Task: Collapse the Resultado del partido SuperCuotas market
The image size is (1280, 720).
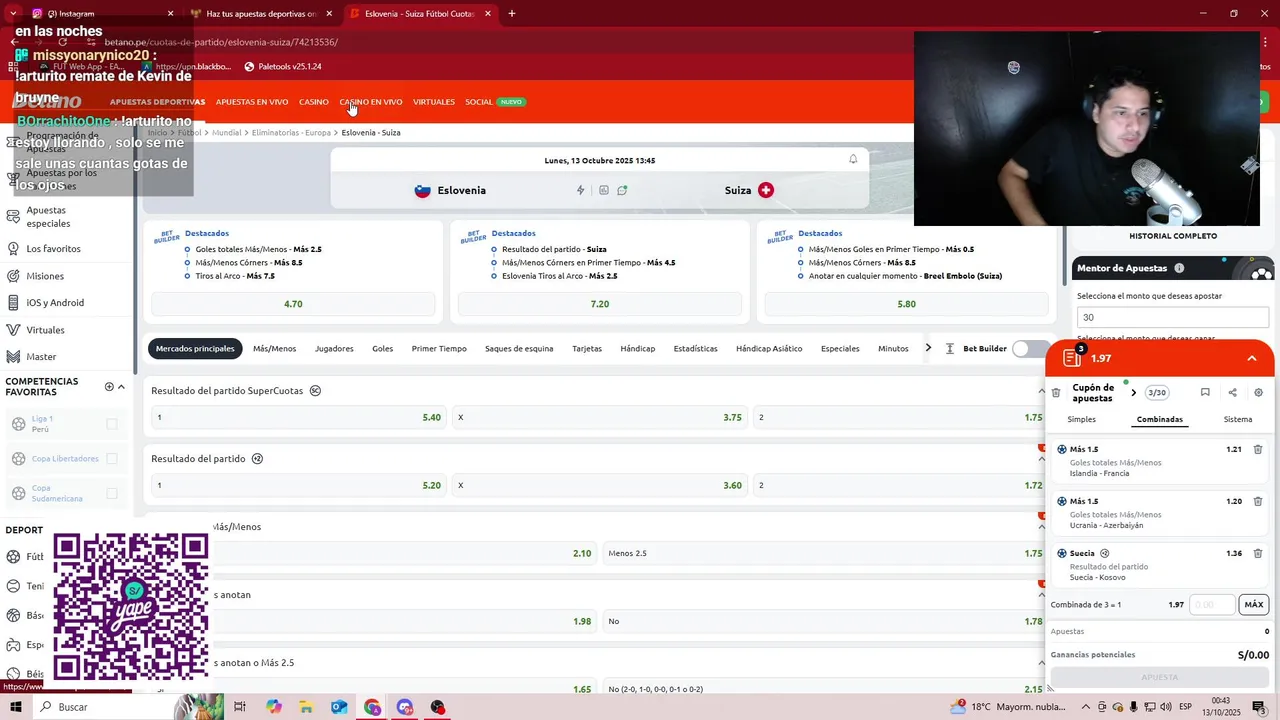Action: (1041, 391)
